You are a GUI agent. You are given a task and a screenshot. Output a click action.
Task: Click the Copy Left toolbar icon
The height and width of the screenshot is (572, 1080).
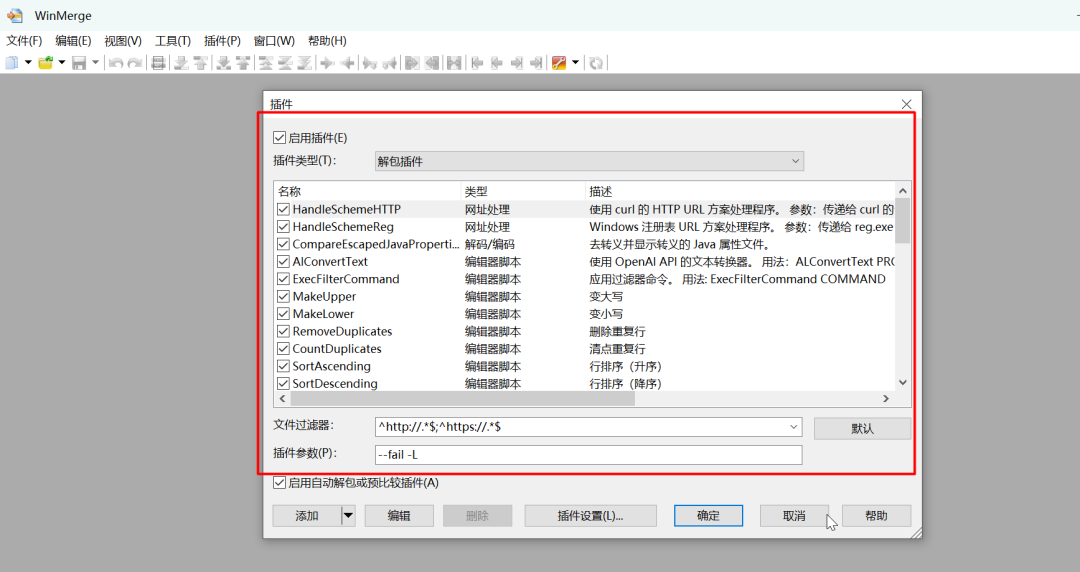click(x=348, y=63)
